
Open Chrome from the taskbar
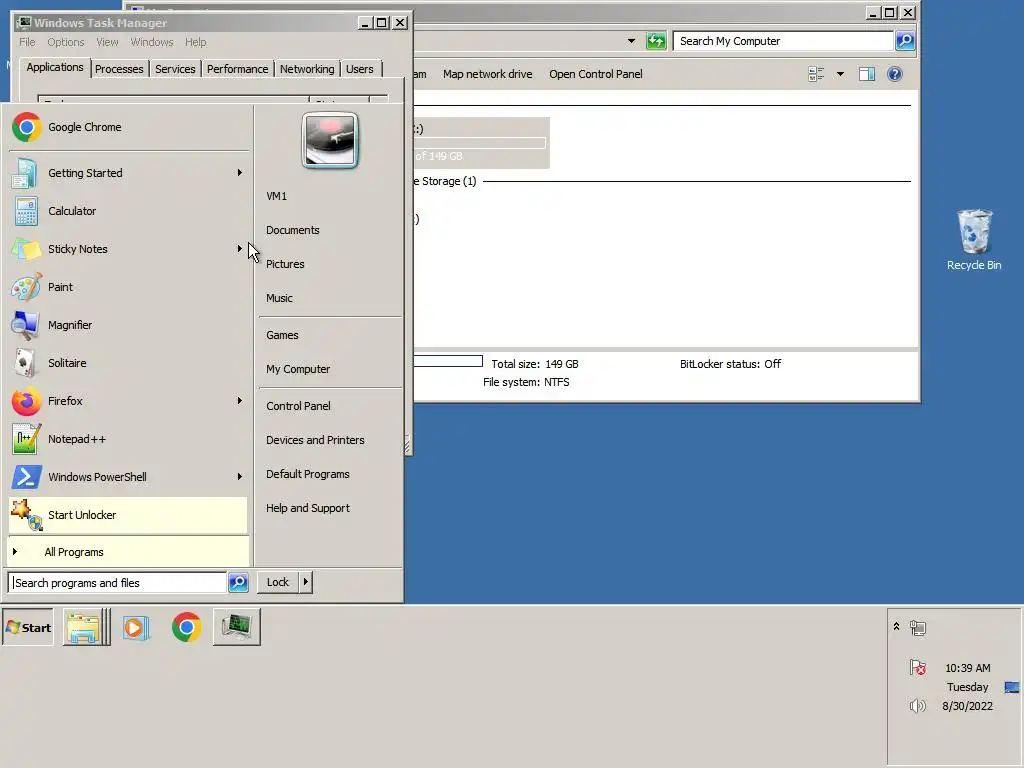[x=187, y=628]
